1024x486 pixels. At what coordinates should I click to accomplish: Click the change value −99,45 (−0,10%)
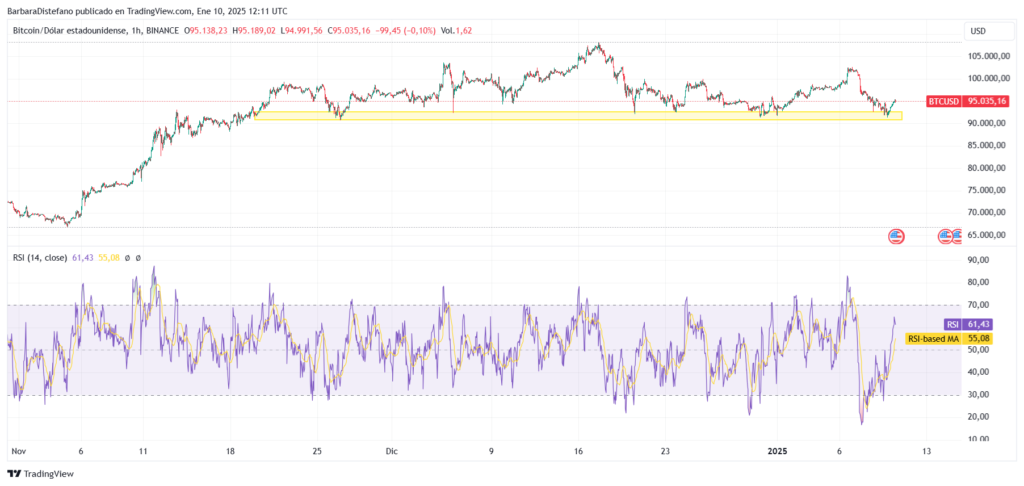(x=407, y=29)
